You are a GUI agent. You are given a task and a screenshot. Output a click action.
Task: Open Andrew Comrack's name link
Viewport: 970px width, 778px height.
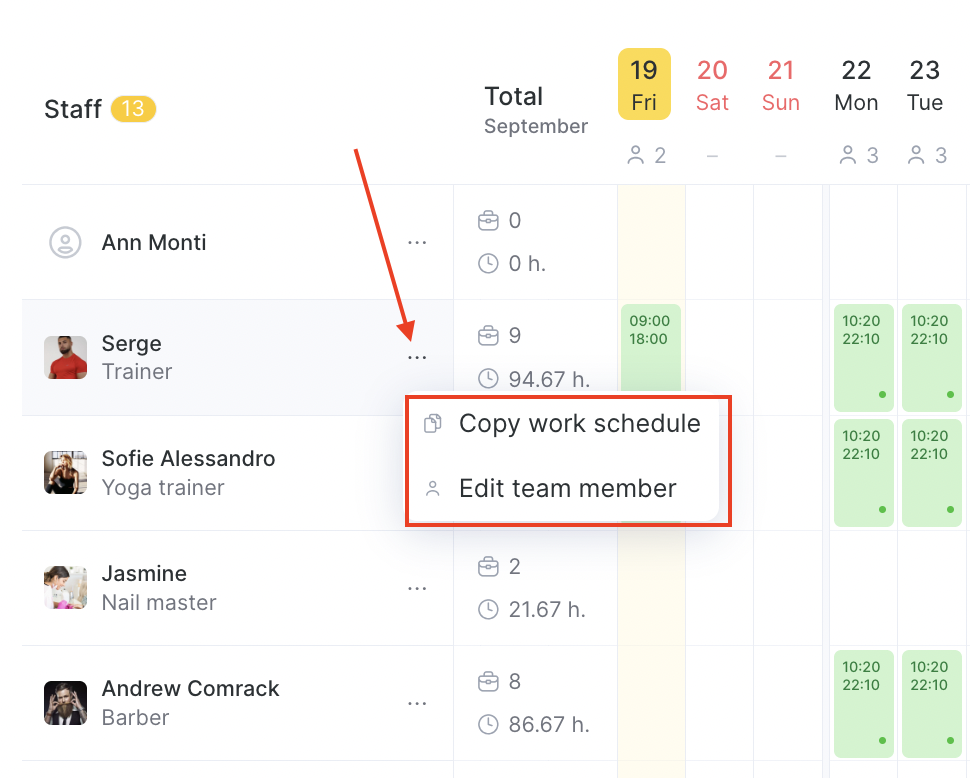[190, 689]
